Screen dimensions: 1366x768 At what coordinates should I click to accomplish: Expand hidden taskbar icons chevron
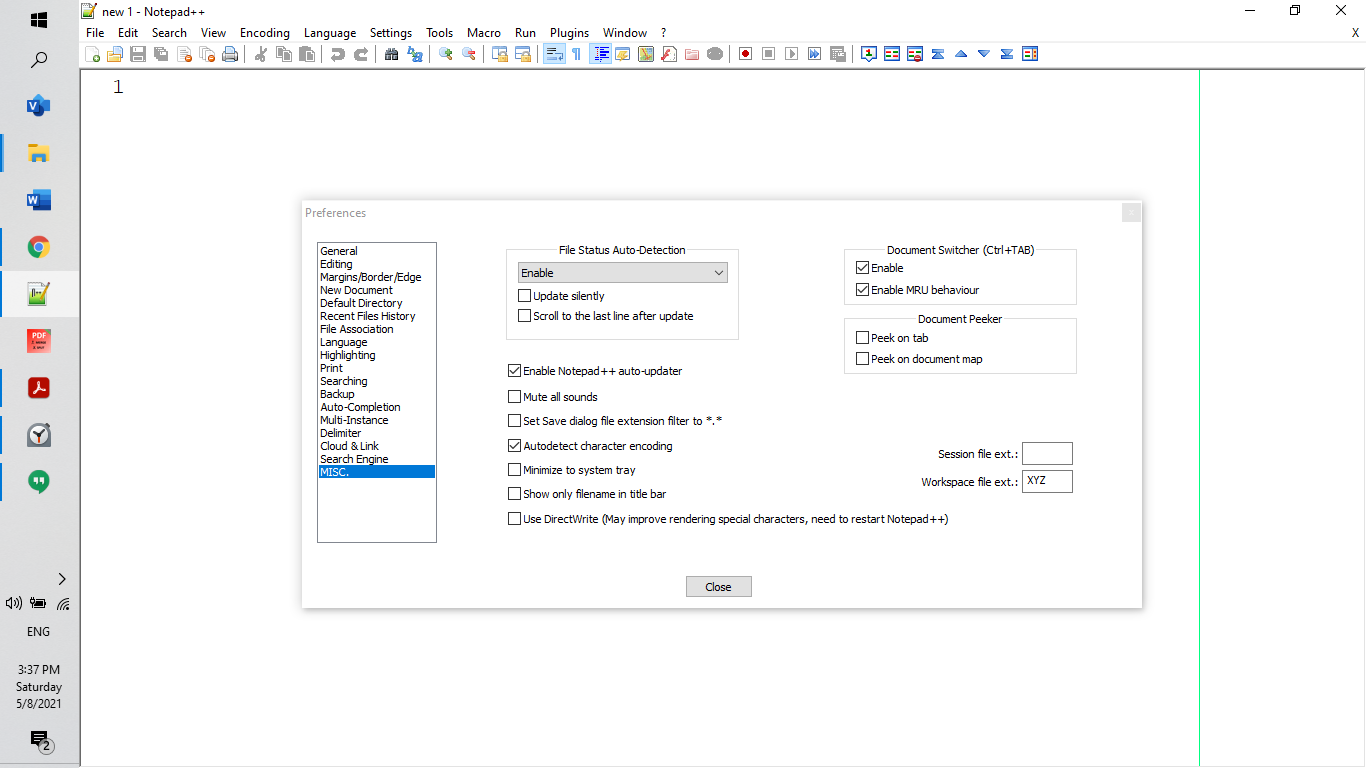tap(62, 579)
